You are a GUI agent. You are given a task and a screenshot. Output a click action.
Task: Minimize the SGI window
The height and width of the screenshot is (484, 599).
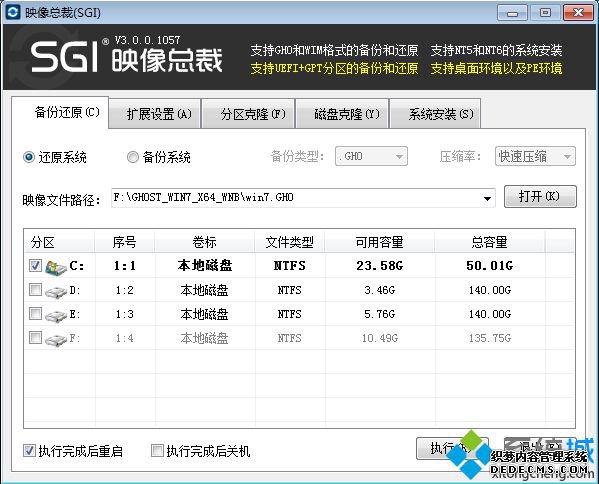pyautogui.click(x=512, y=13)
